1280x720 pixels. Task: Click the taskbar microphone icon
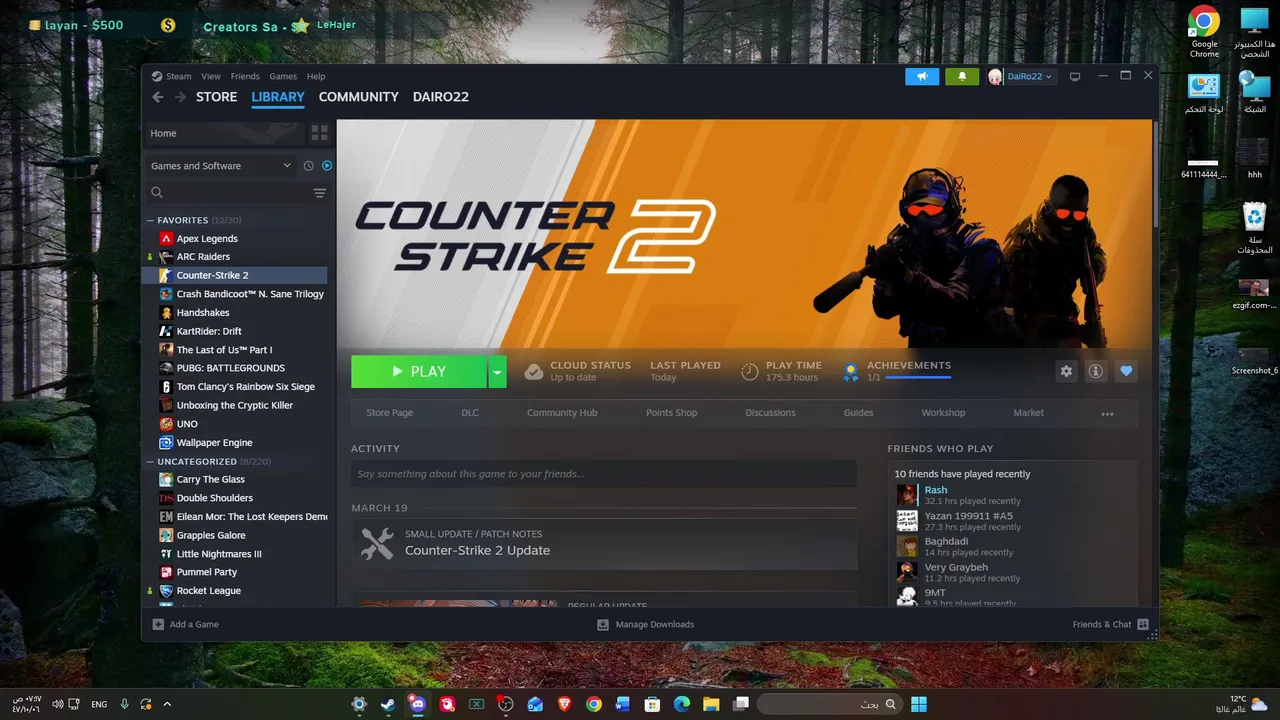[x=125, y=704]
